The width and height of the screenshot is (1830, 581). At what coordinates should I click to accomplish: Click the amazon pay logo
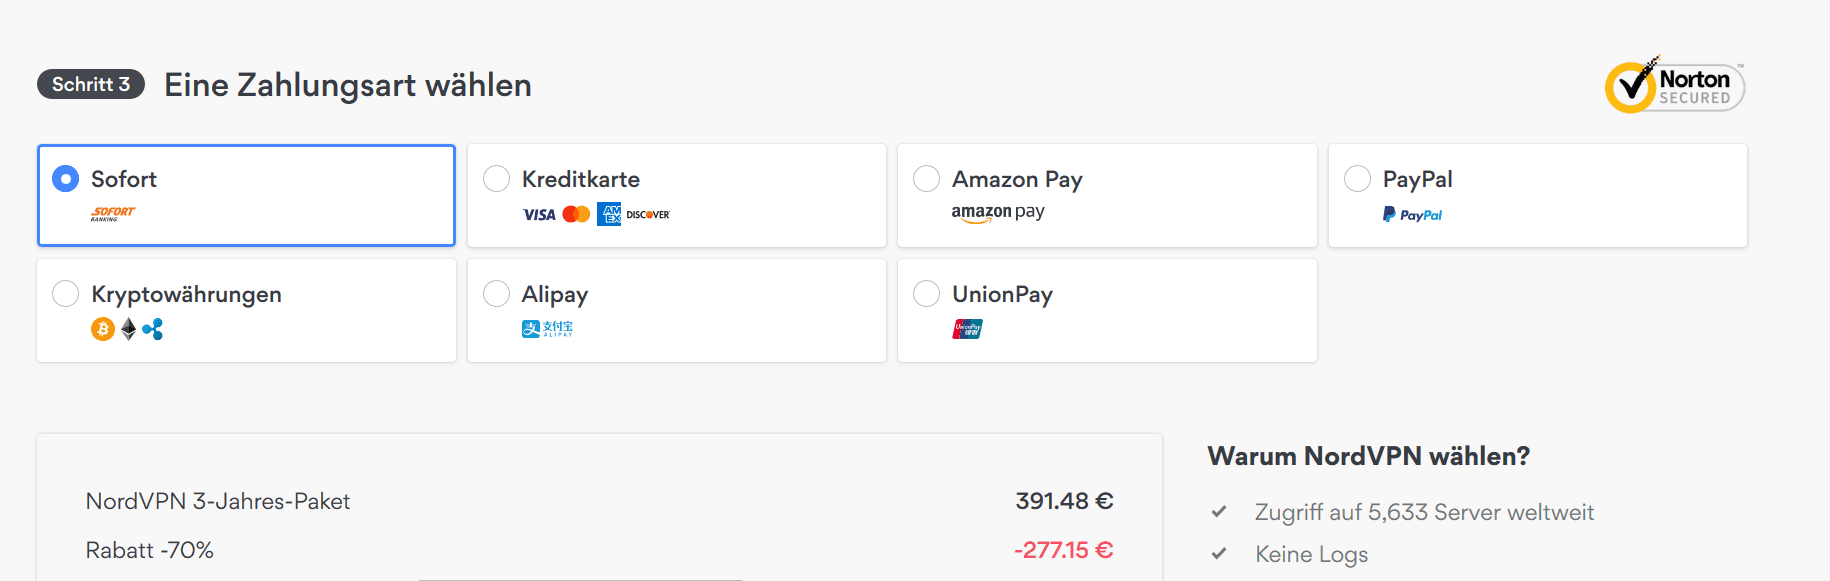coord(998,213)
